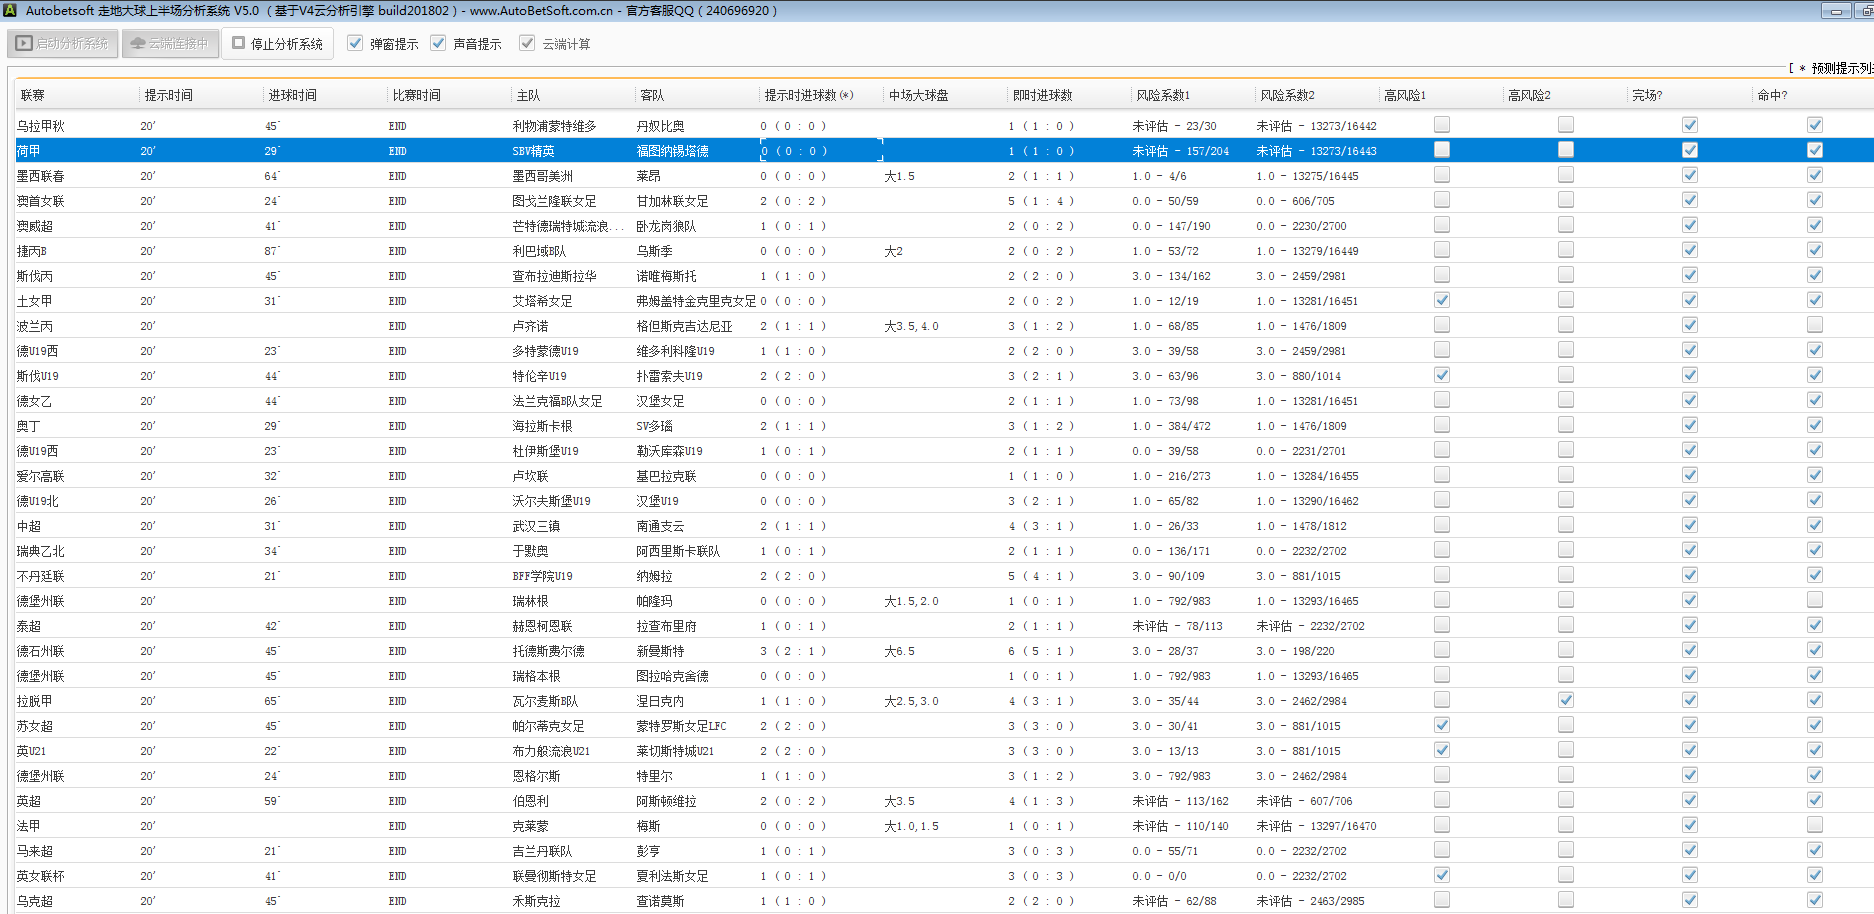Toggle the 弹窗提示 checkbox
This screenshot has height=914, width=1874.
click(355, 43)
